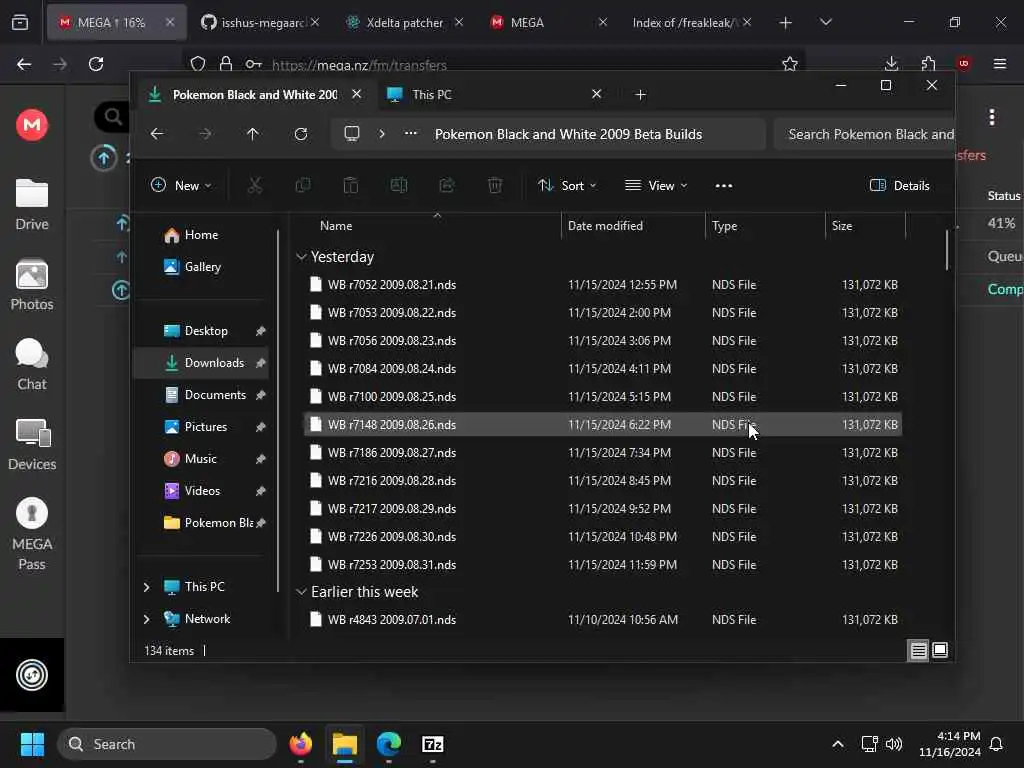Sort by the Name column header

[336, 226]
